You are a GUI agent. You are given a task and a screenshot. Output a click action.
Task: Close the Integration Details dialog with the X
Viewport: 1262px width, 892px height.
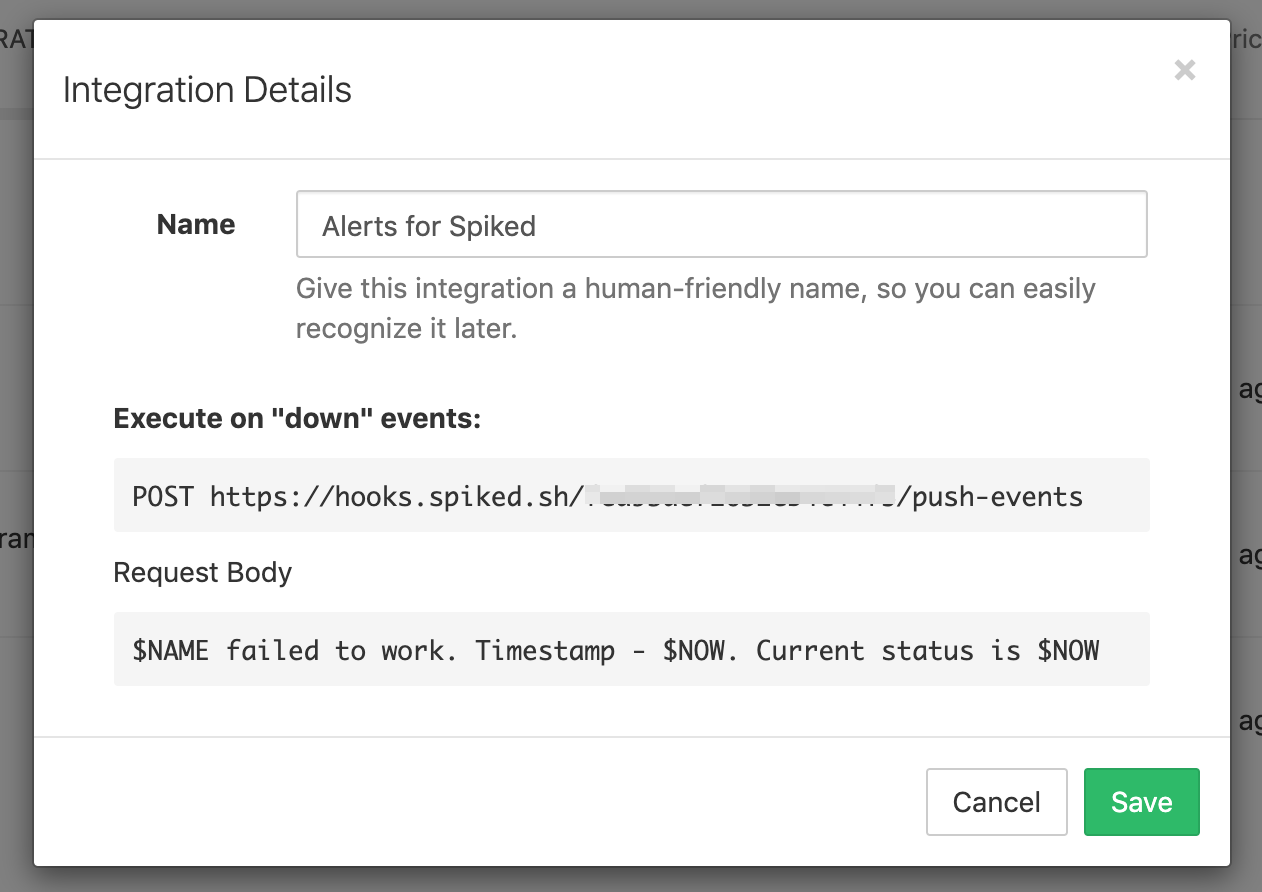point(1185,70)
